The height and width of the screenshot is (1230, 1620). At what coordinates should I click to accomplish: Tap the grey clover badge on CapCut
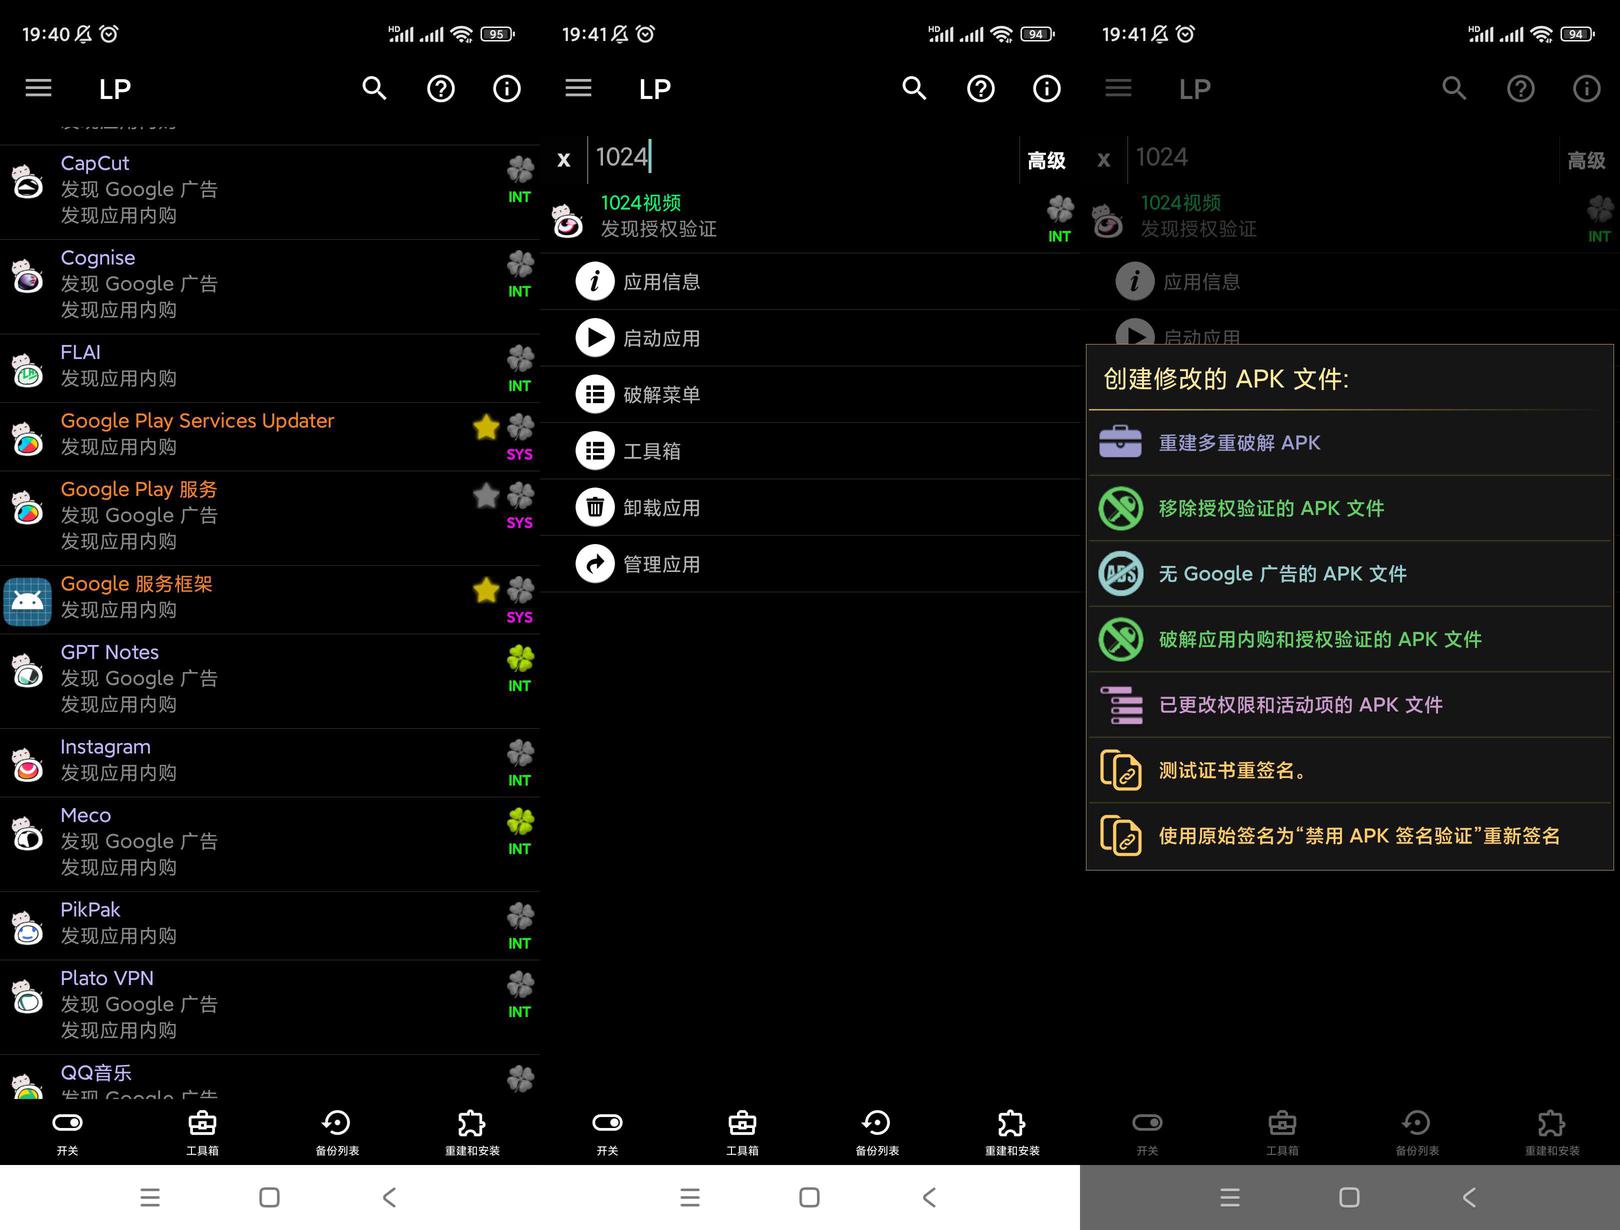(x=520, y=169)
